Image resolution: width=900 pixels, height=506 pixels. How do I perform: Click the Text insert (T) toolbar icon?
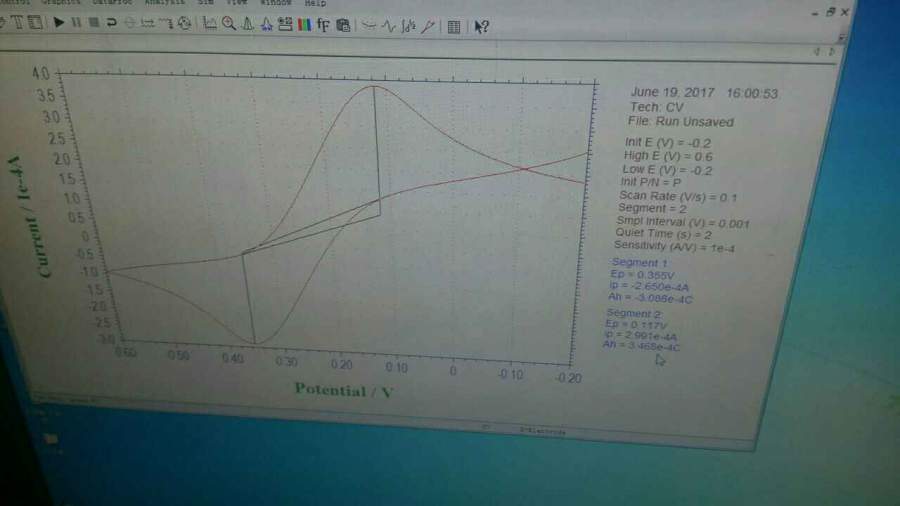pyautogui.click(x=17, y=22)
